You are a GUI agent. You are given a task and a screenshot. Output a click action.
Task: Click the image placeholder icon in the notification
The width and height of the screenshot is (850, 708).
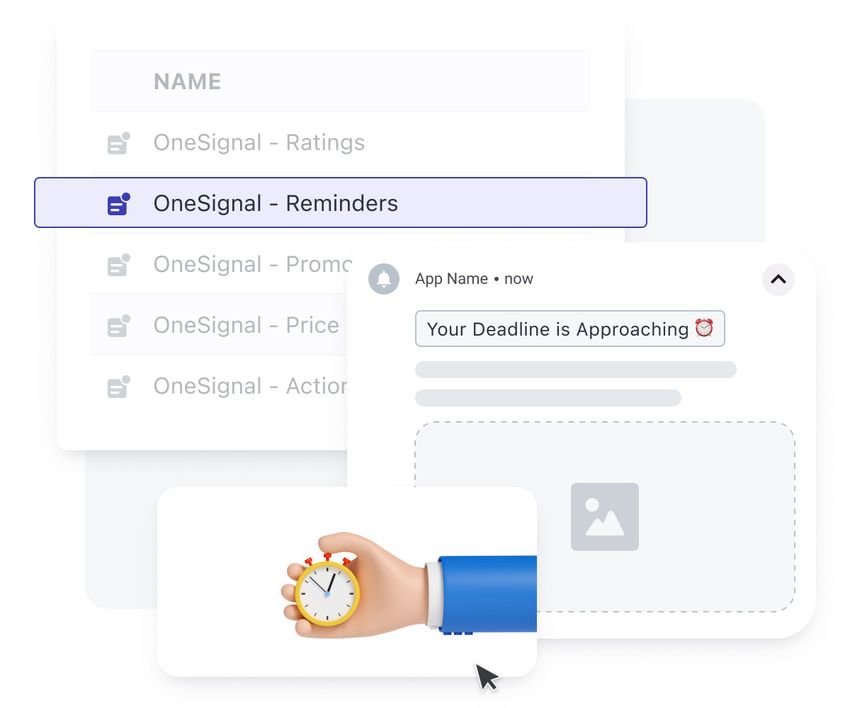[x=604, y=517]
